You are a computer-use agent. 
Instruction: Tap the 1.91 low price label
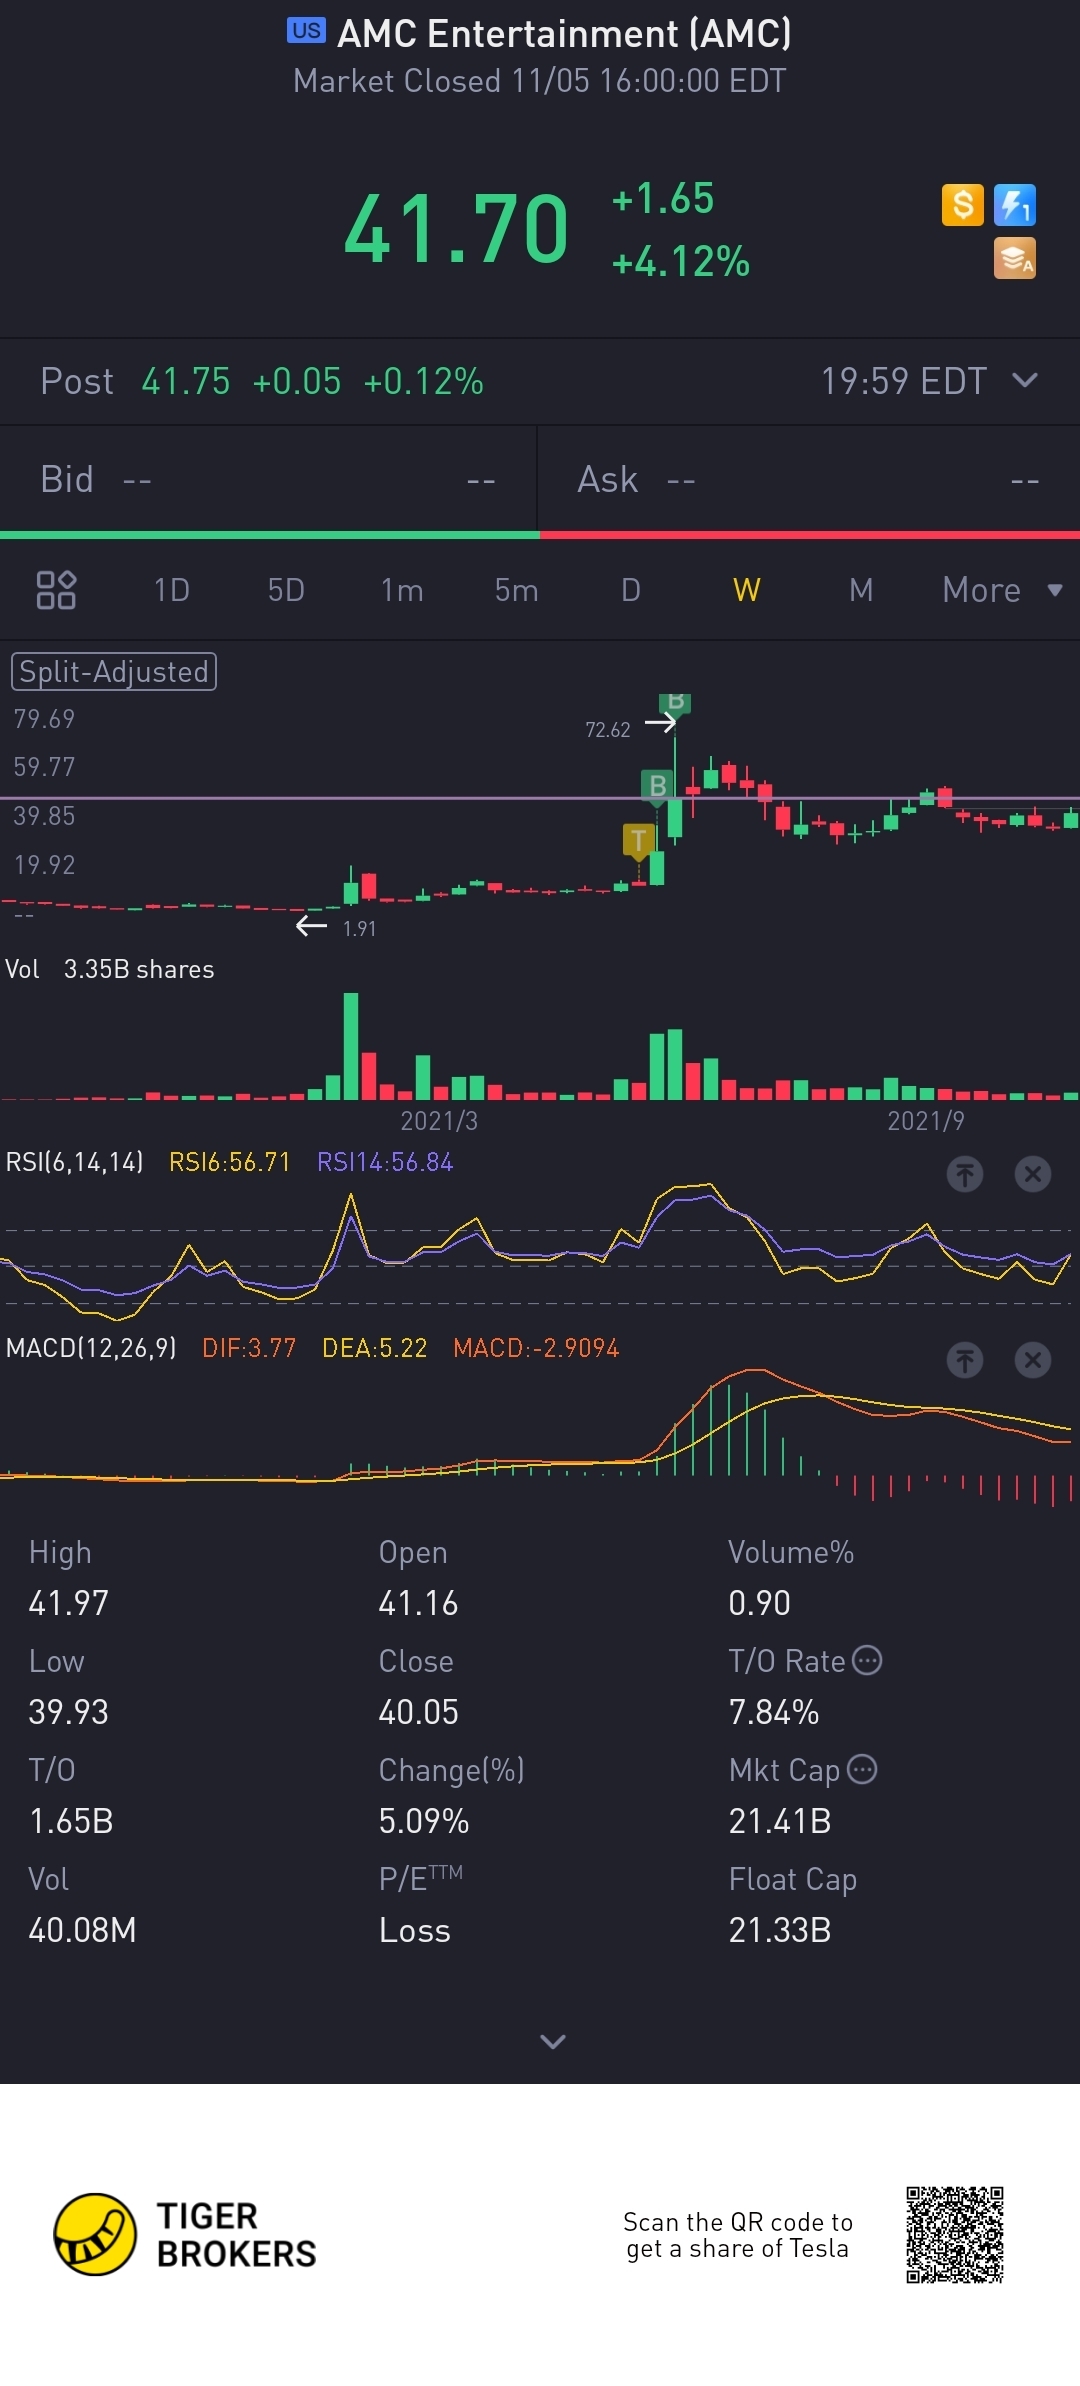[x=359, y=928]
